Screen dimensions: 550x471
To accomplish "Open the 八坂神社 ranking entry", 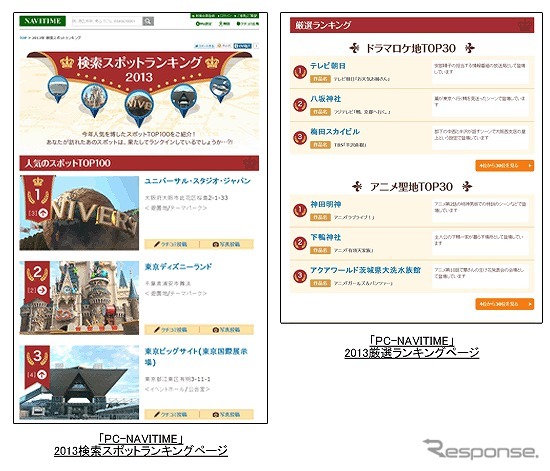I will 326,99.
